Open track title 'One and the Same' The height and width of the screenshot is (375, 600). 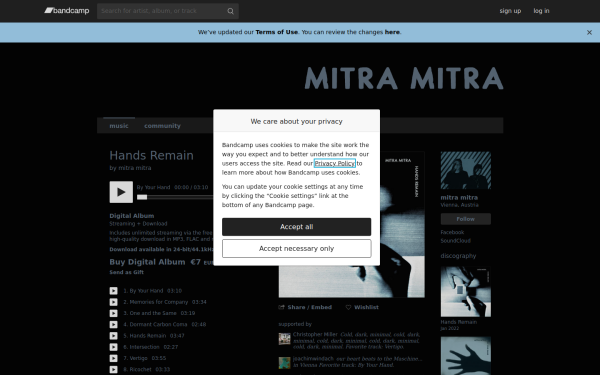click(x=153, y=313)
